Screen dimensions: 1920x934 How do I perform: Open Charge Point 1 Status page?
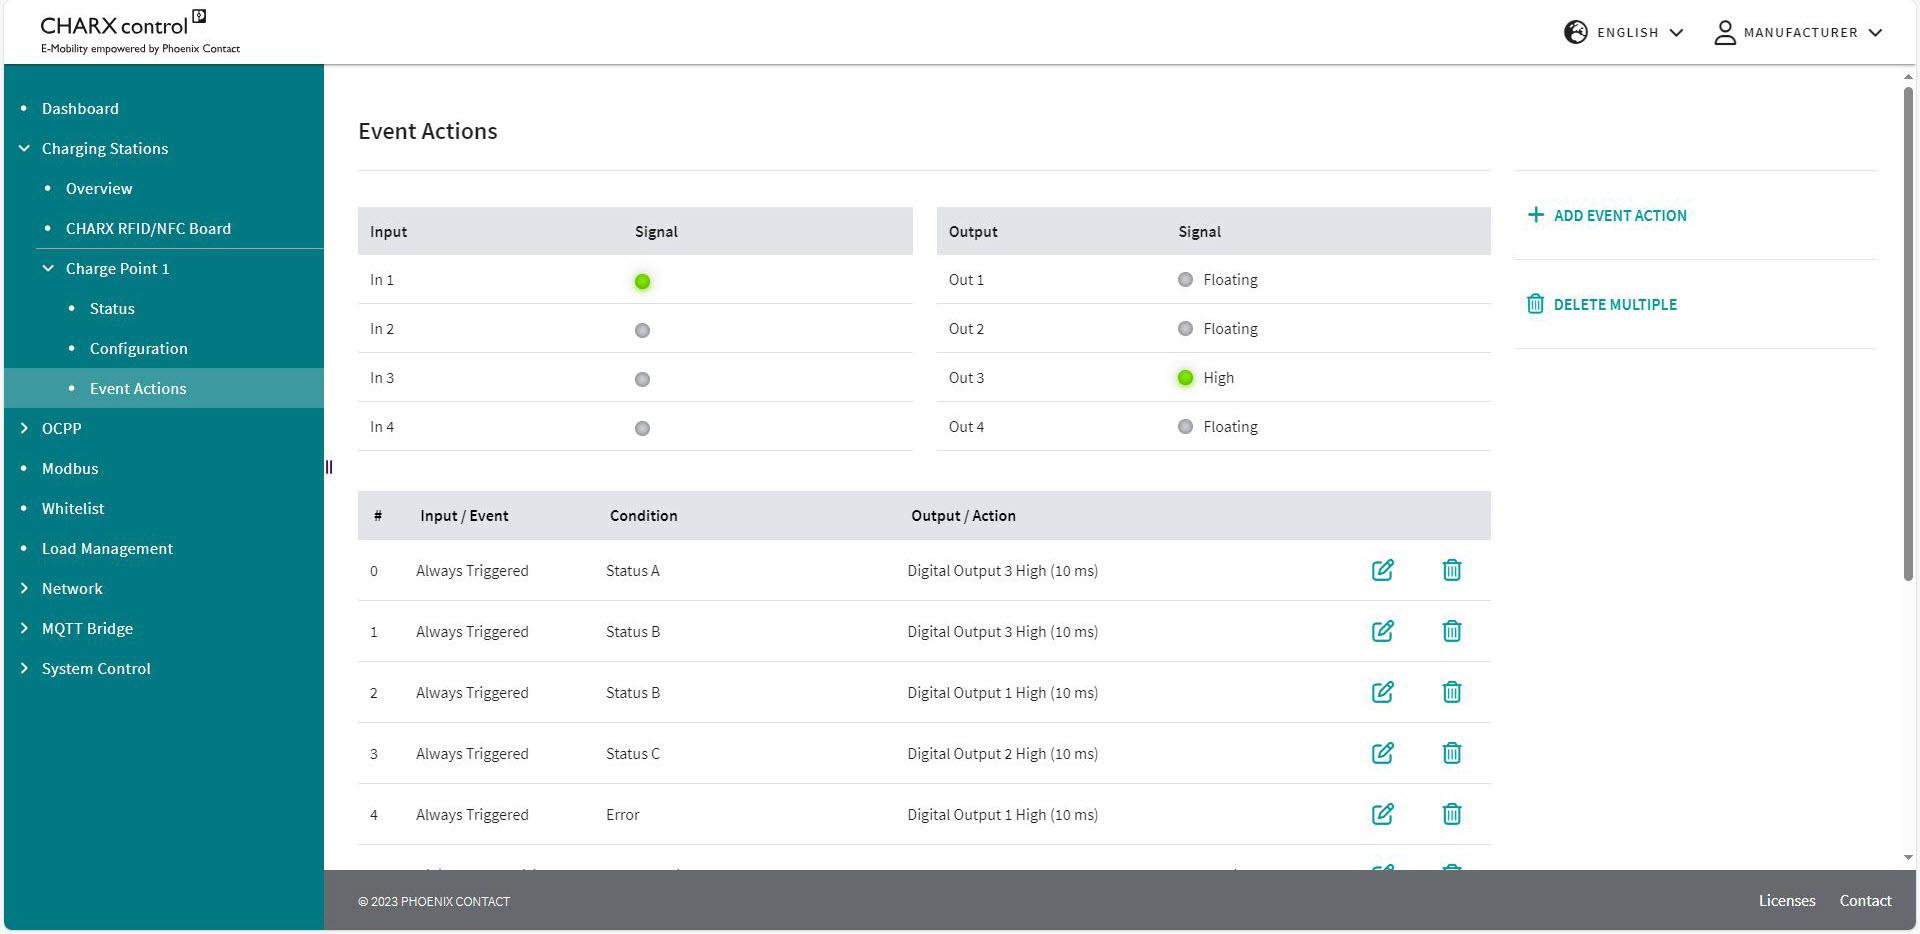(x=112, y=308)
